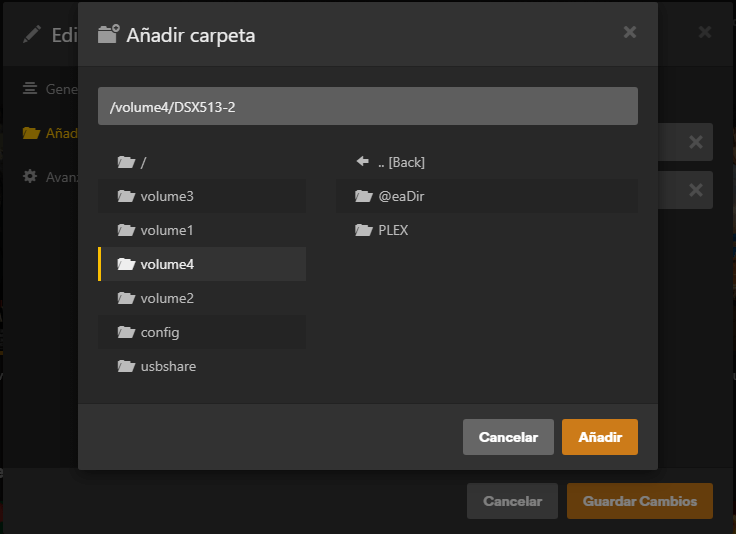Screen dimensions: 736x534
Task: Cancel the Añadir carpeta dialog
Action: (508, 437)
